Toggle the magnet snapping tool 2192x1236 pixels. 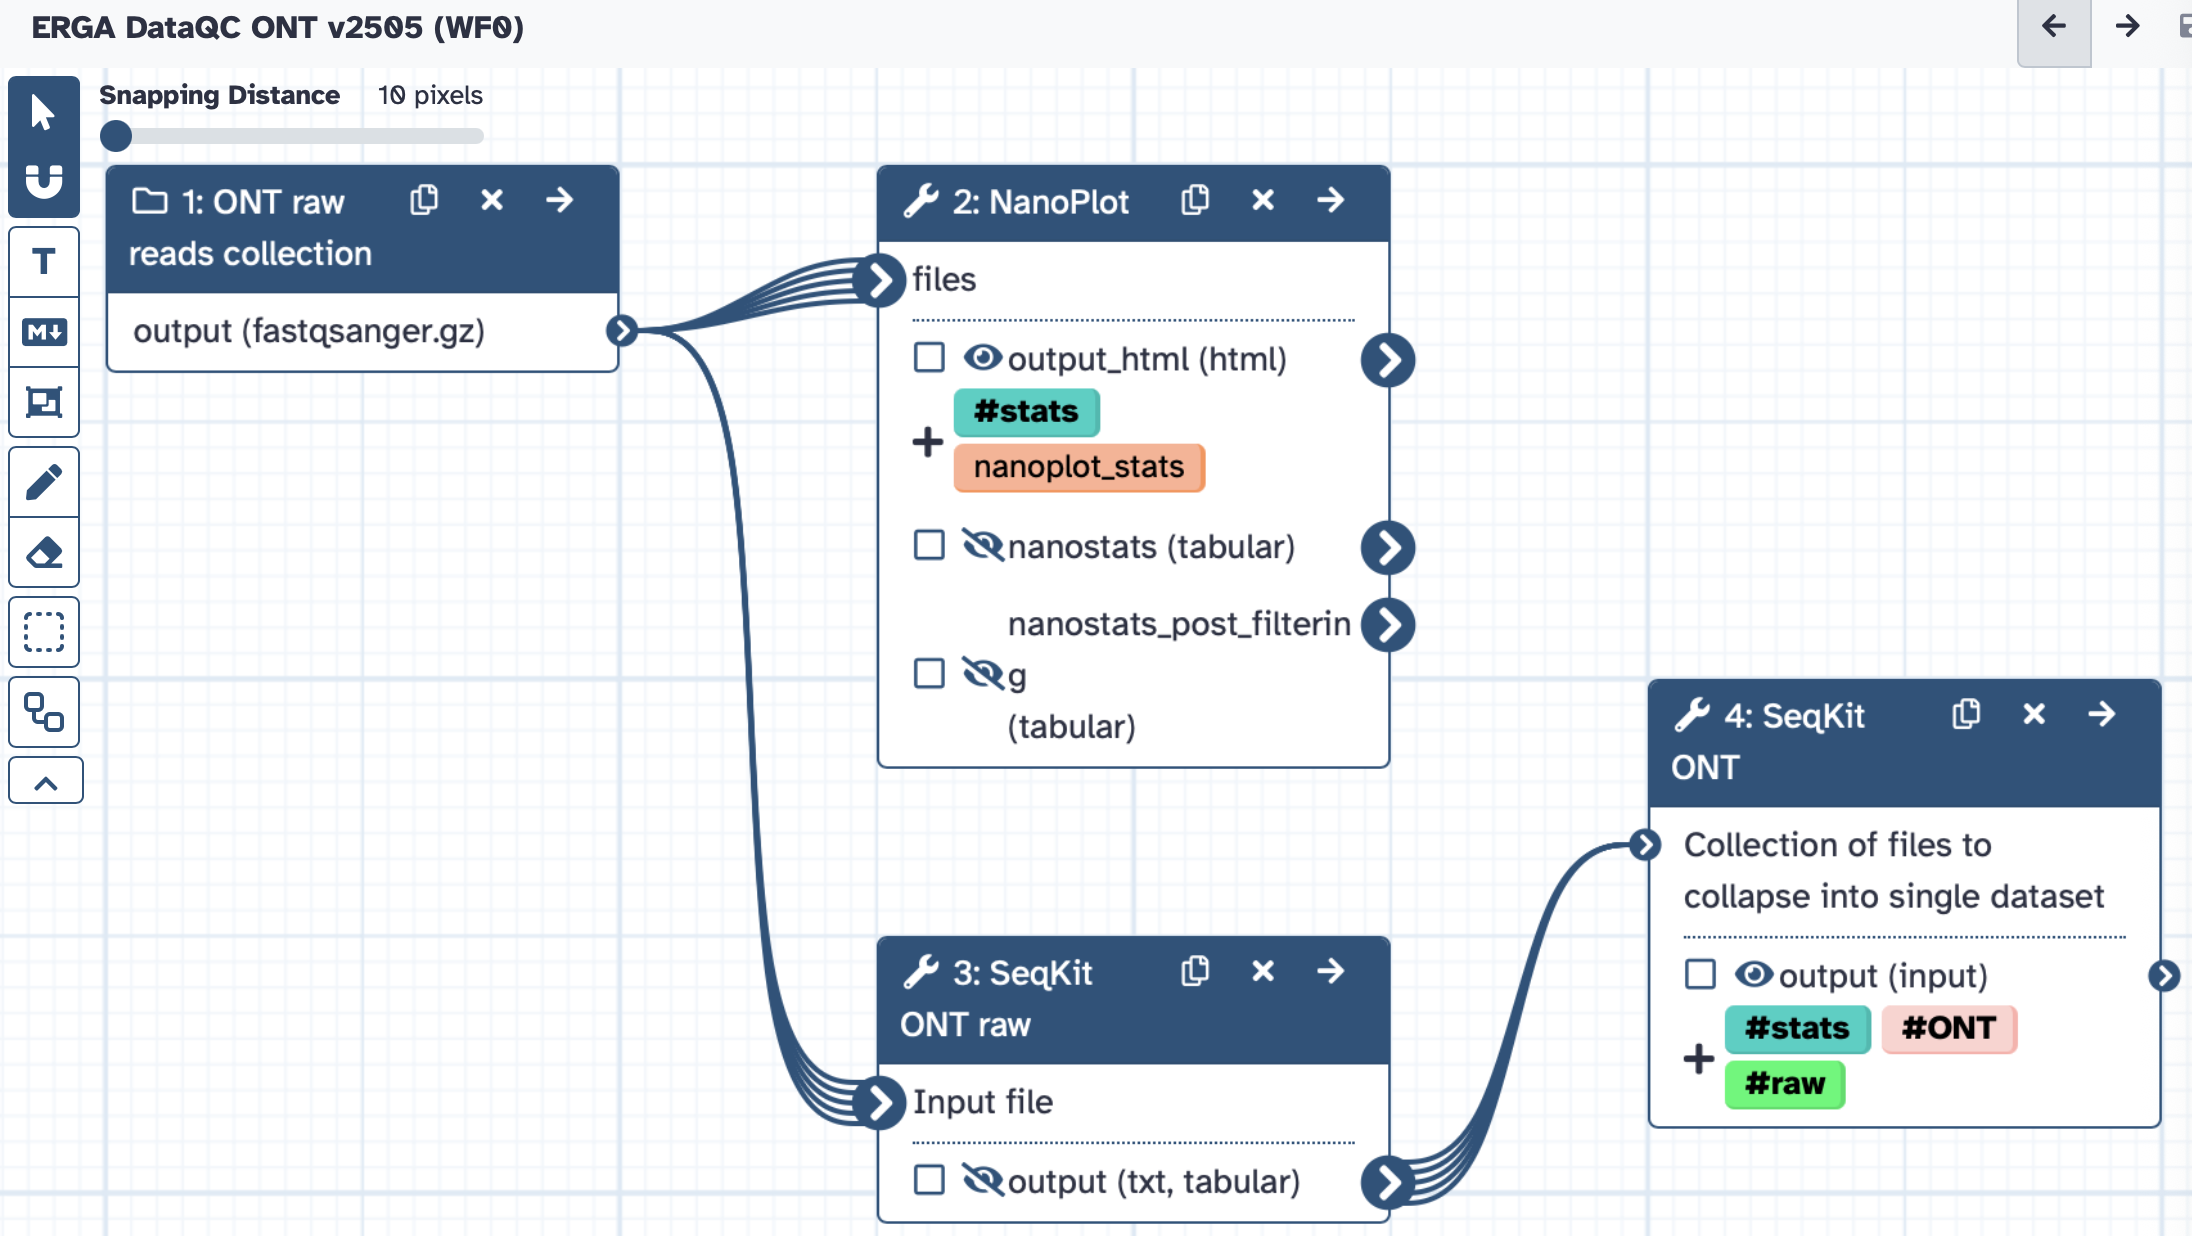point(43,182)
